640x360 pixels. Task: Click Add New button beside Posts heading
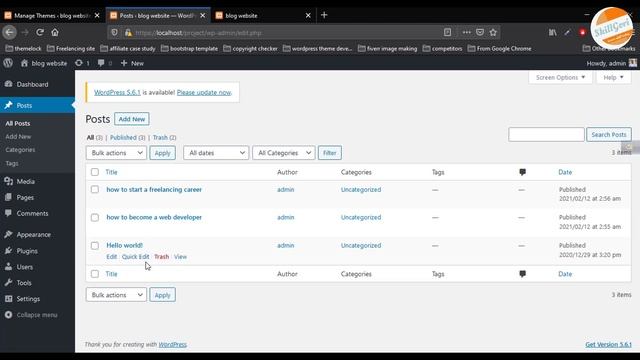132,119
